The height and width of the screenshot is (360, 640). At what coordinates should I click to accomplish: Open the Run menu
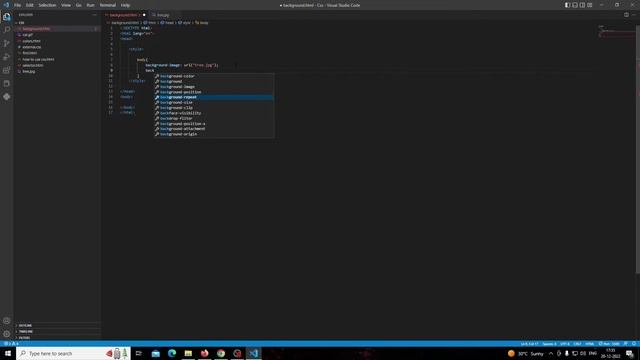(x=91, y=5)
